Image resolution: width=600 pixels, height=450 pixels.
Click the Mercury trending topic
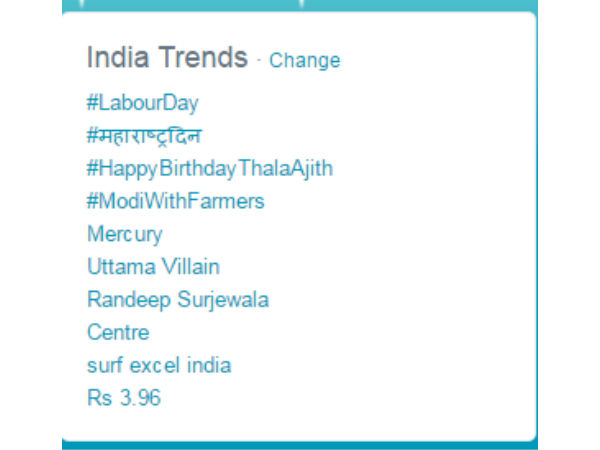pyautogui.click(x=124, y=234)
